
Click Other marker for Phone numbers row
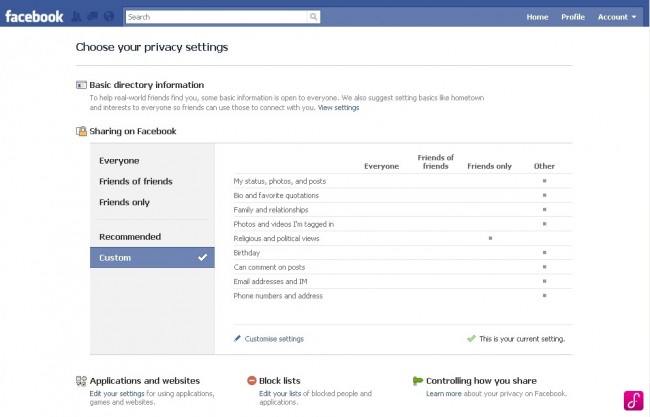pos(544,296)
